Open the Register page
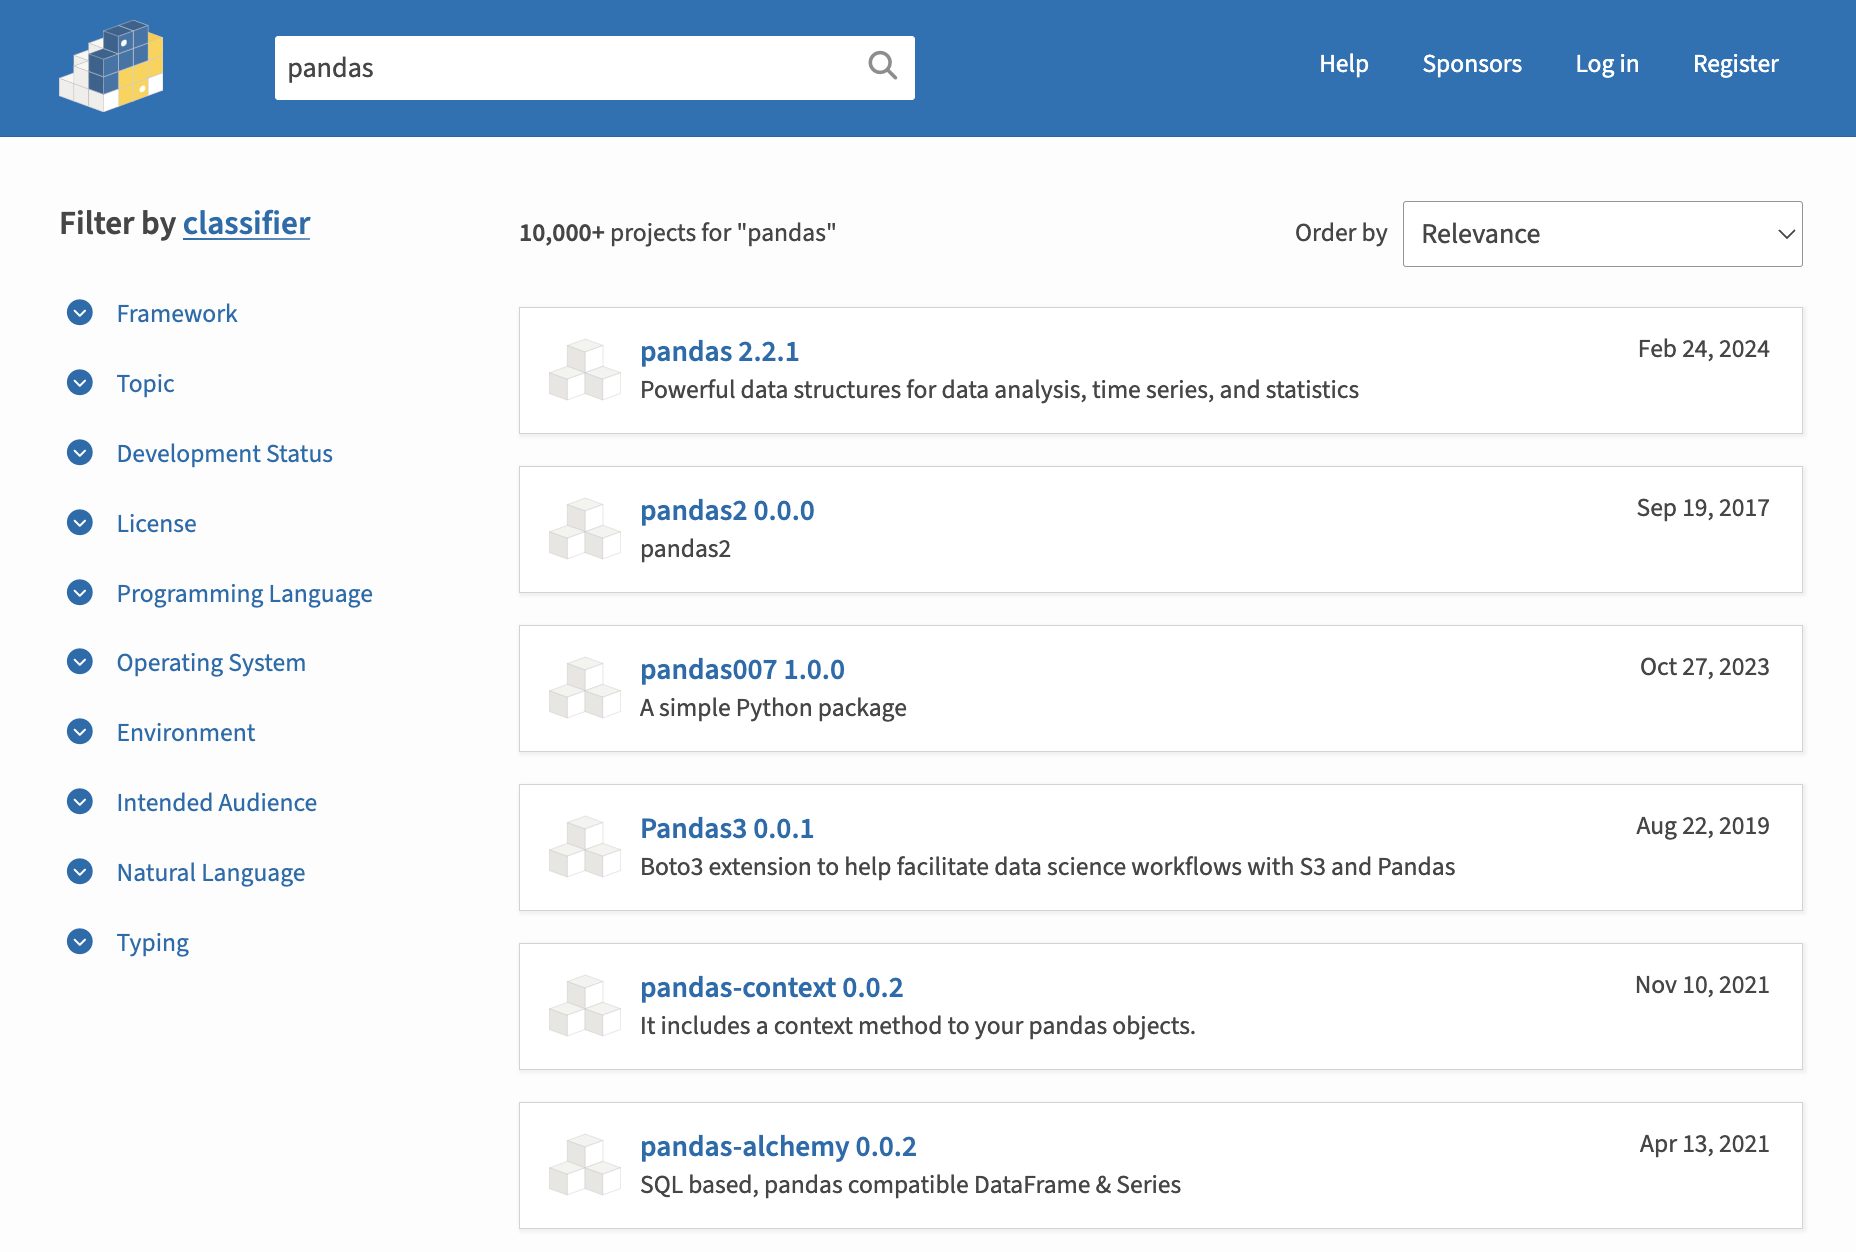This screenshot has width=1856, height=1252. point(1736,64)
